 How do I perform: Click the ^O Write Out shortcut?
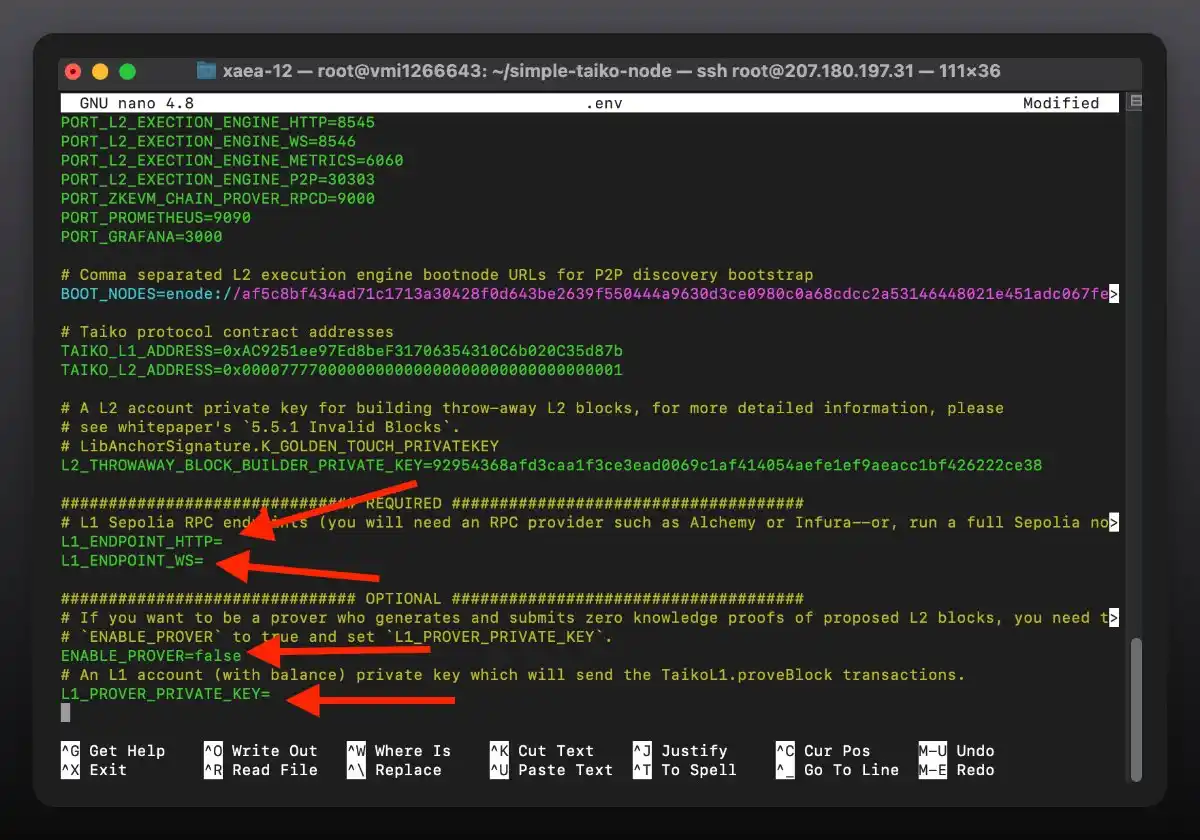point(260,751)
